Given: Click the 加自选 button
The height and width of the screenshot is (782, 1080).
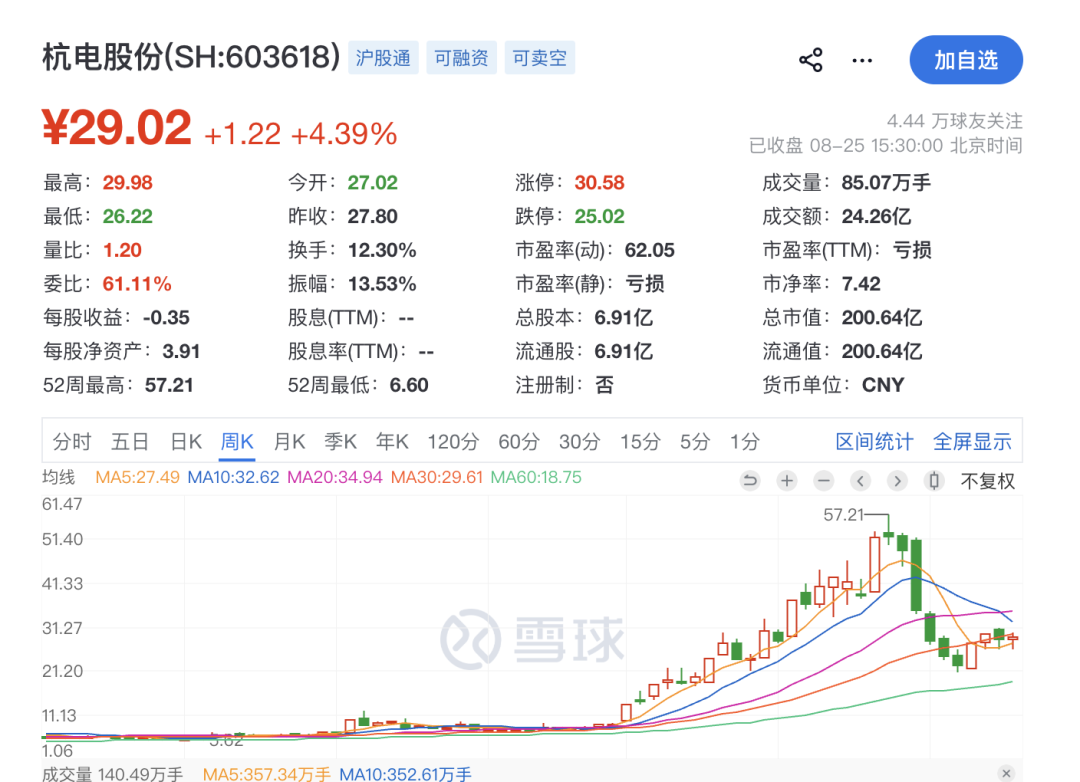Looking at the screenshot, I should point(966,60).
